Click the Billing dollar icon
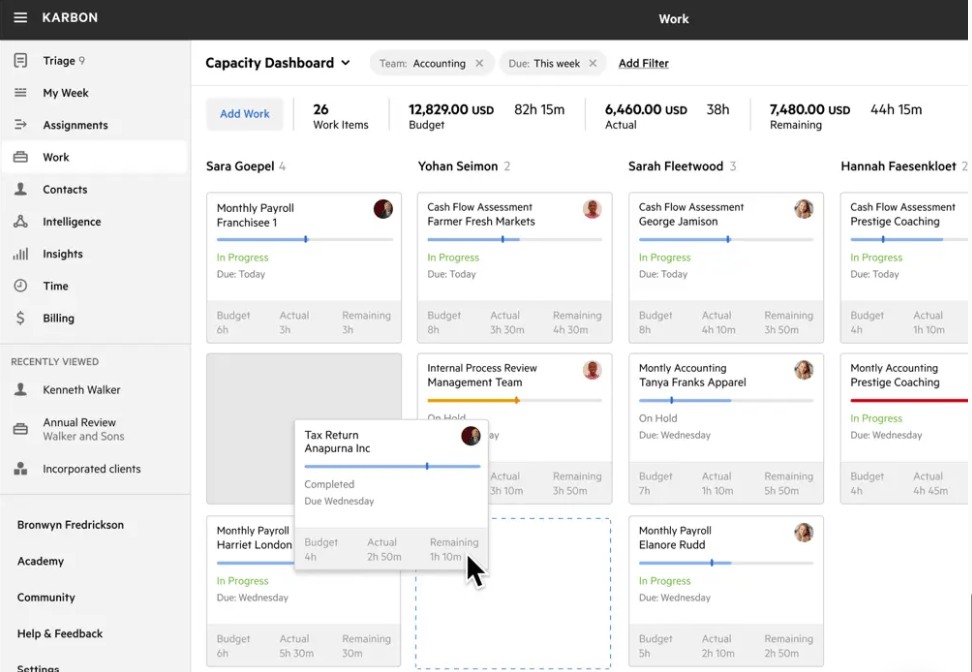The image size is (972, 672). 20,318
